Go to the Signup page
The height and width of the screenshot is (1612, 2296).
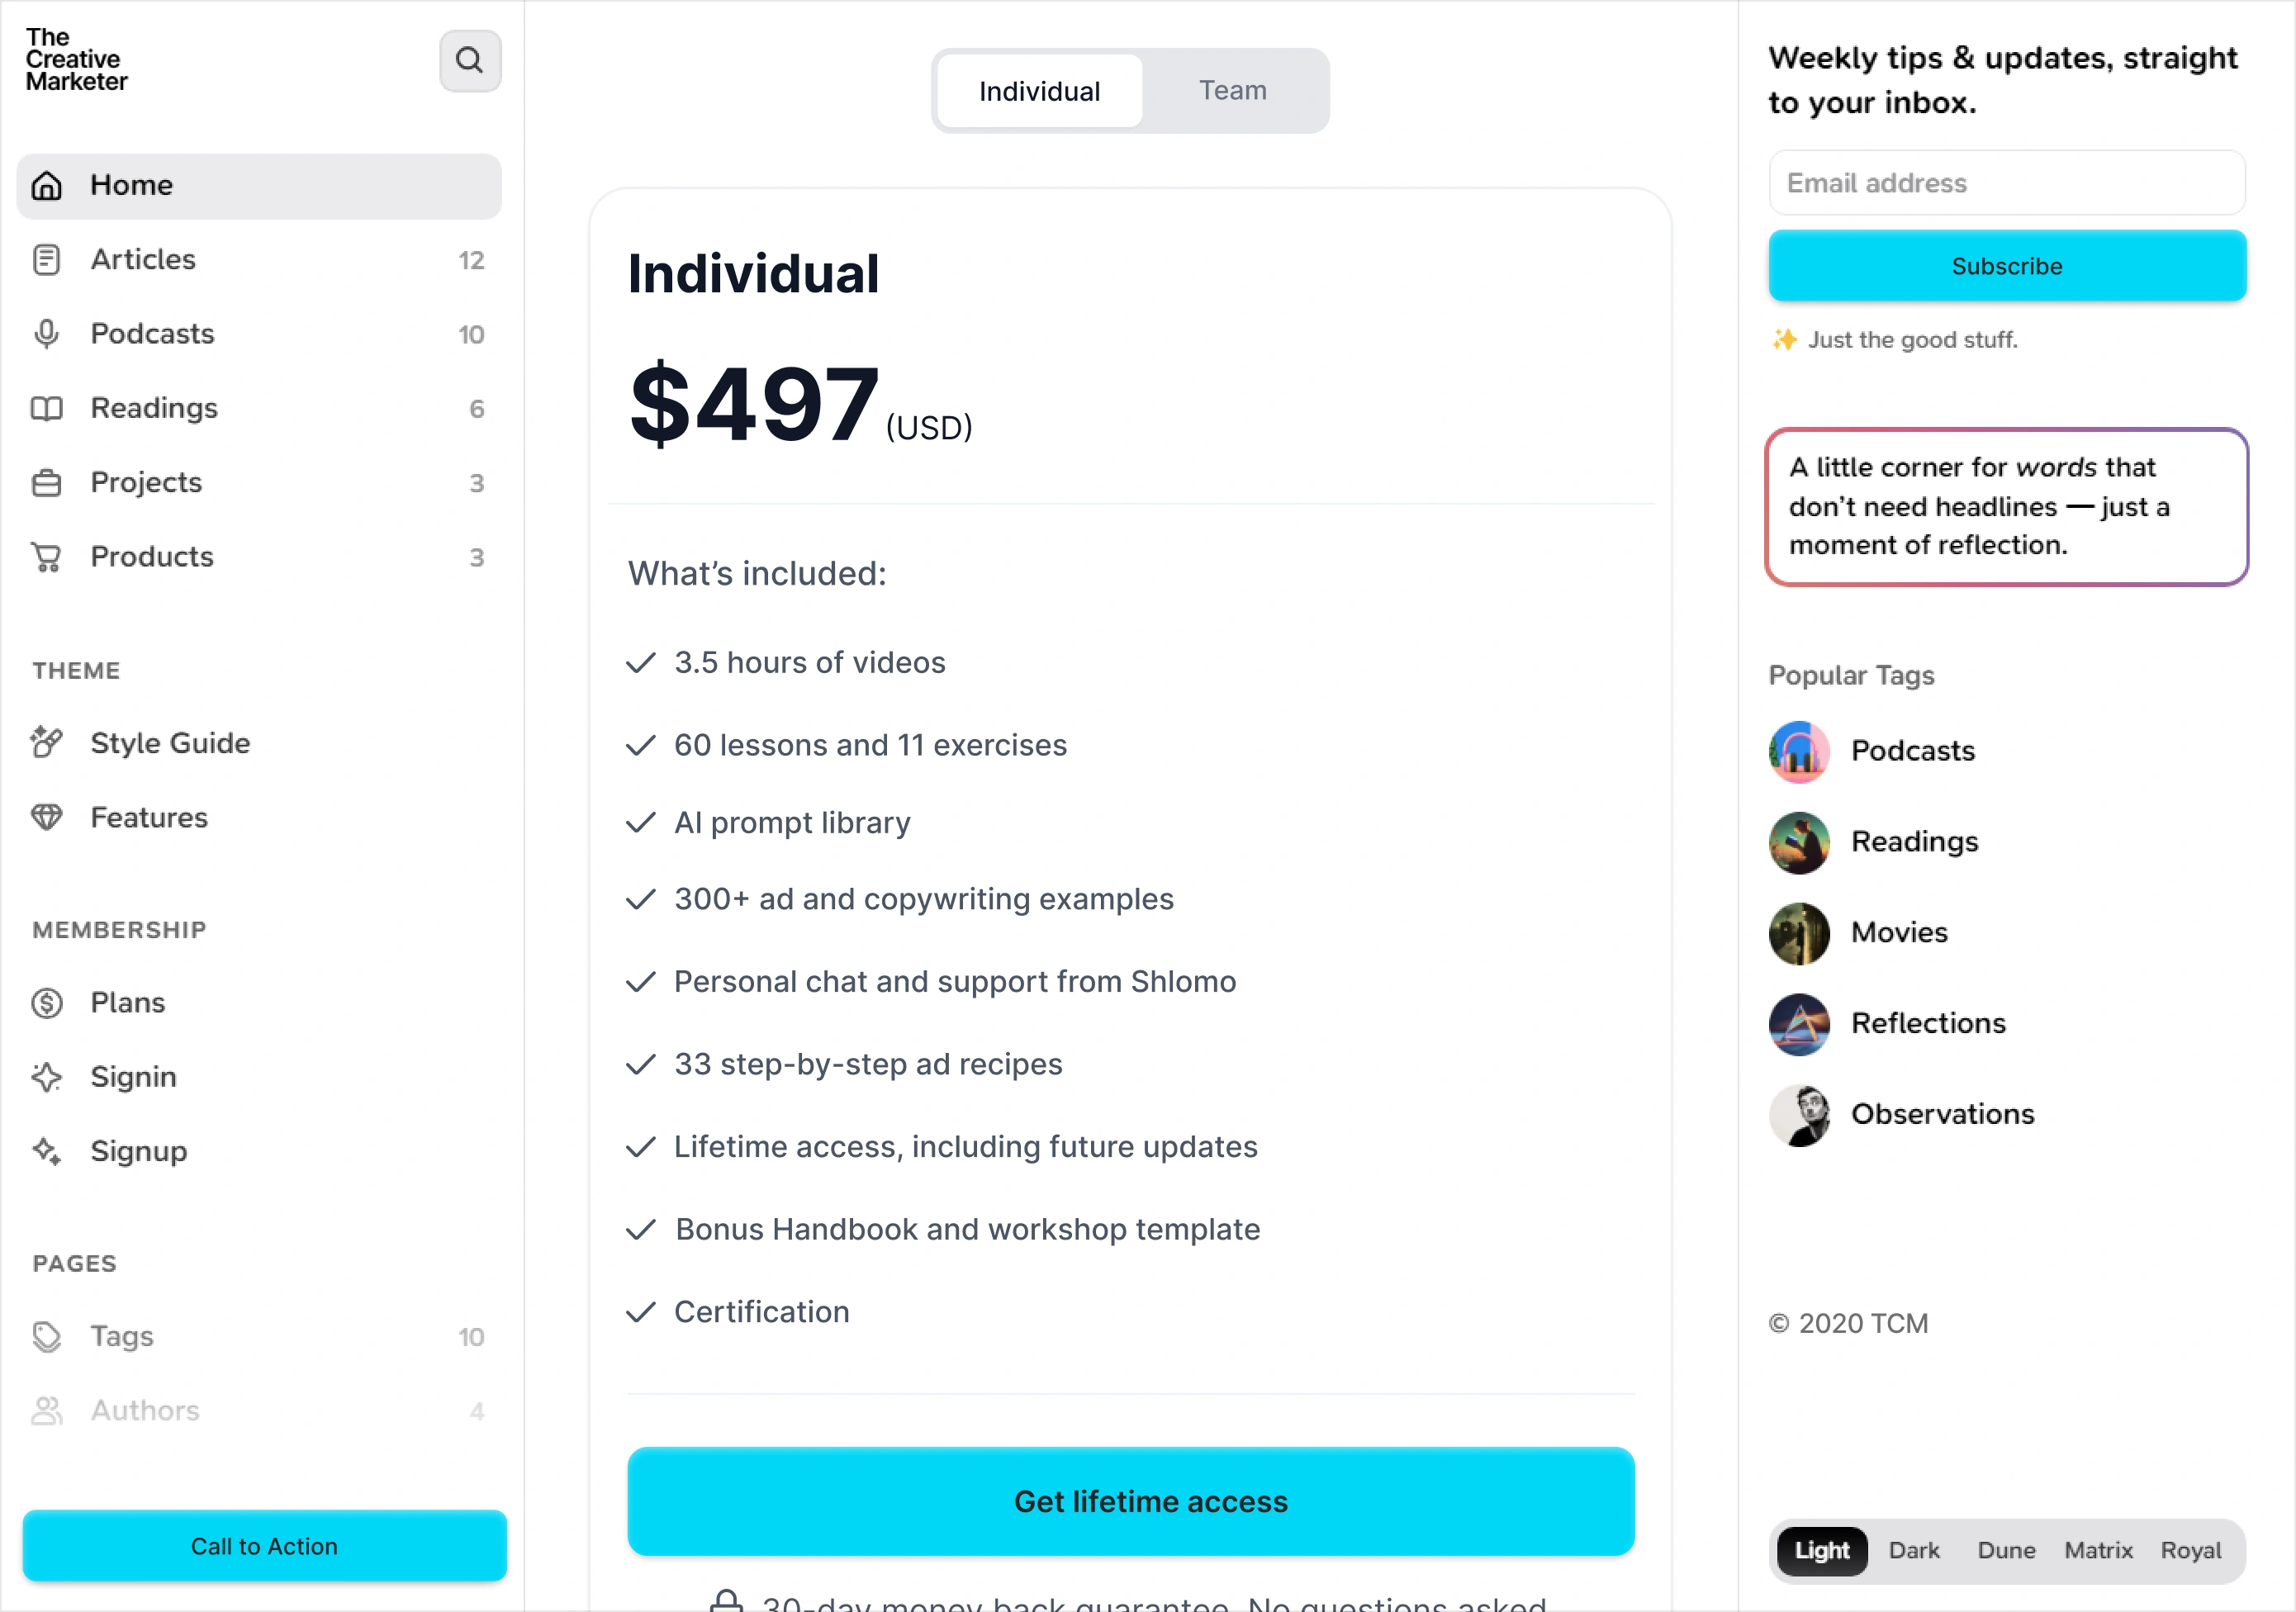tap(138, 1151)
